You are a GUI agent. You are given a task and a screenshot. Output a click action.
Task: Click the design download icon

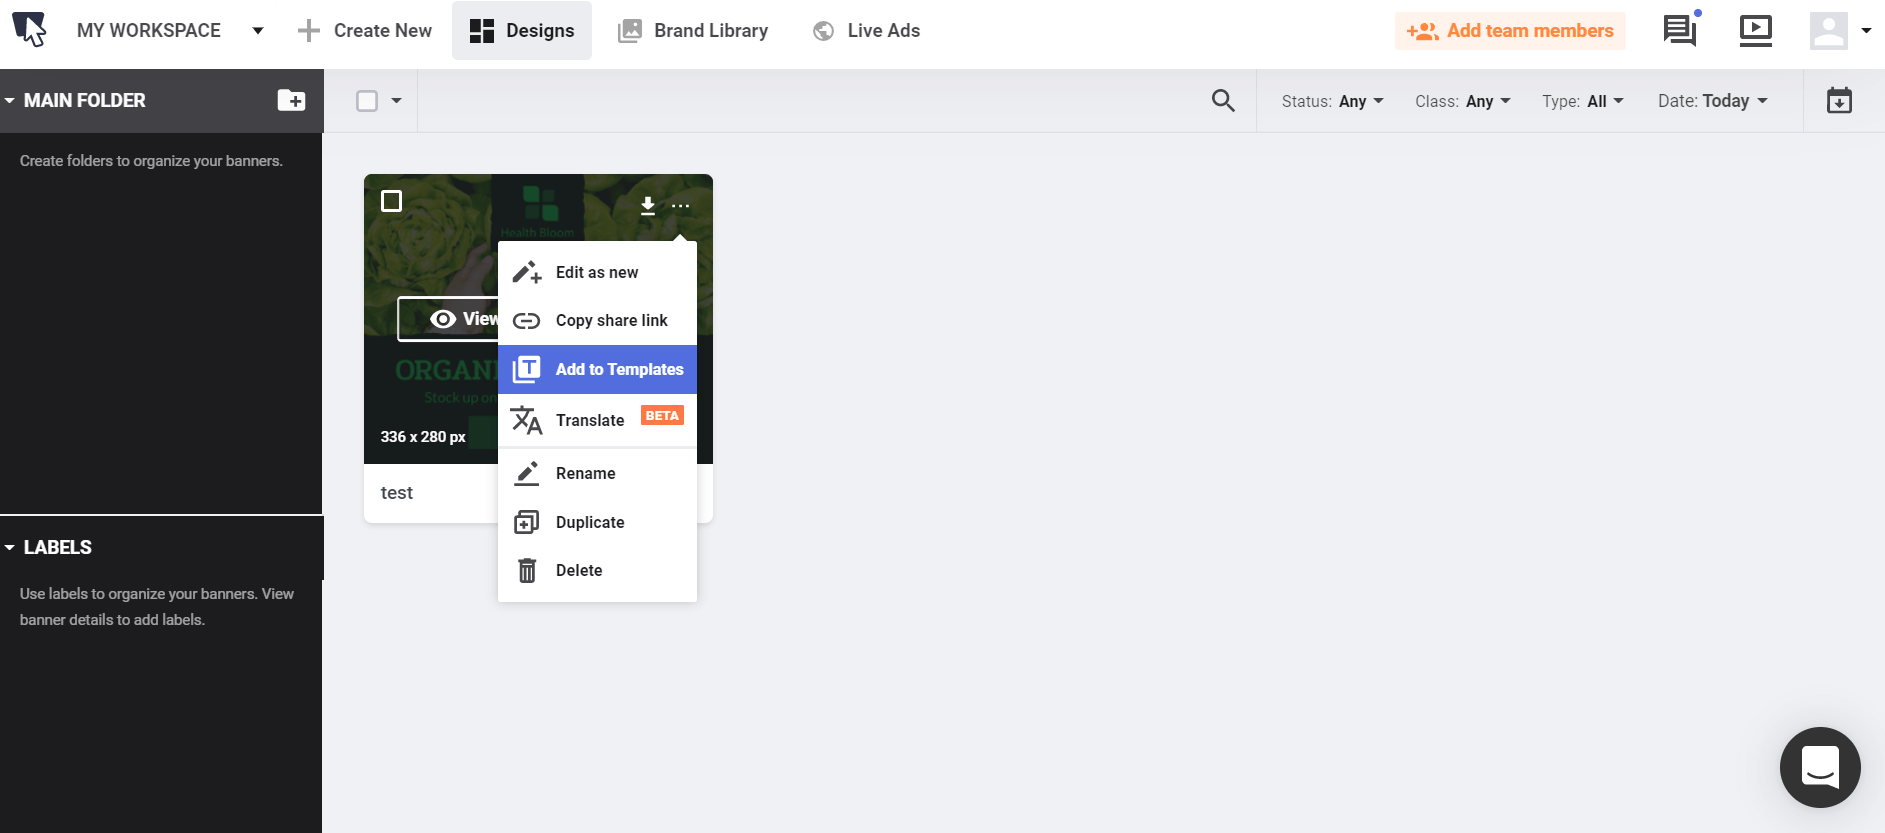pos(648,205)
